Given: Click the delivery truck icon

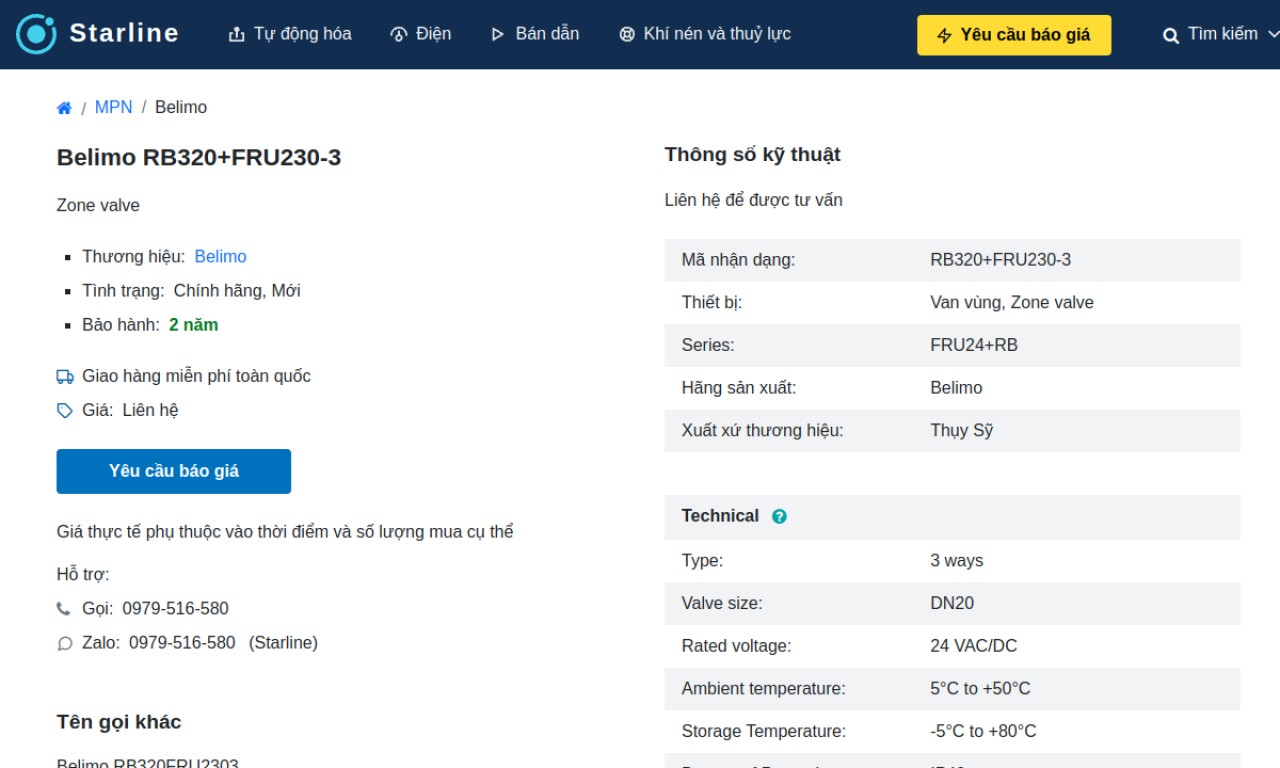Looking at the screenshot, I should [65, 377].
